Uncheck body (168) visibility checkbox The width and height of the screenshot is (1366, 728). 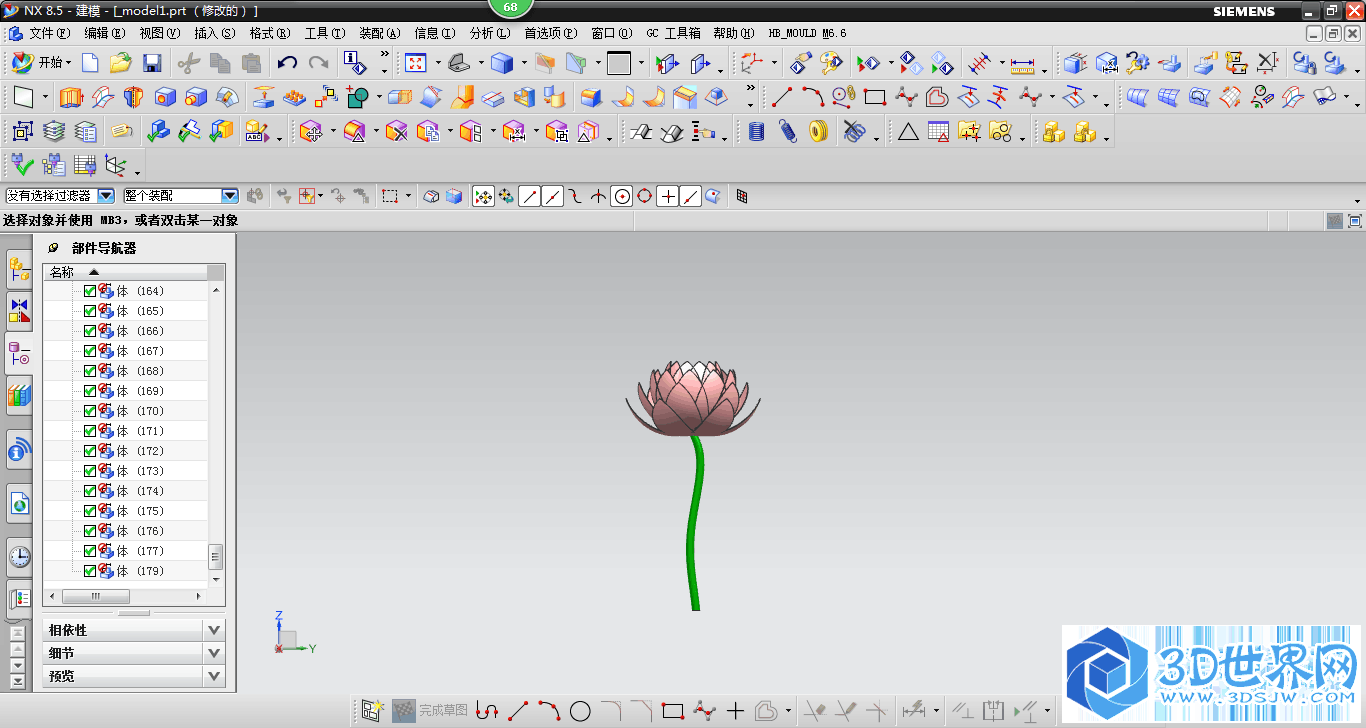pos(90,371)
